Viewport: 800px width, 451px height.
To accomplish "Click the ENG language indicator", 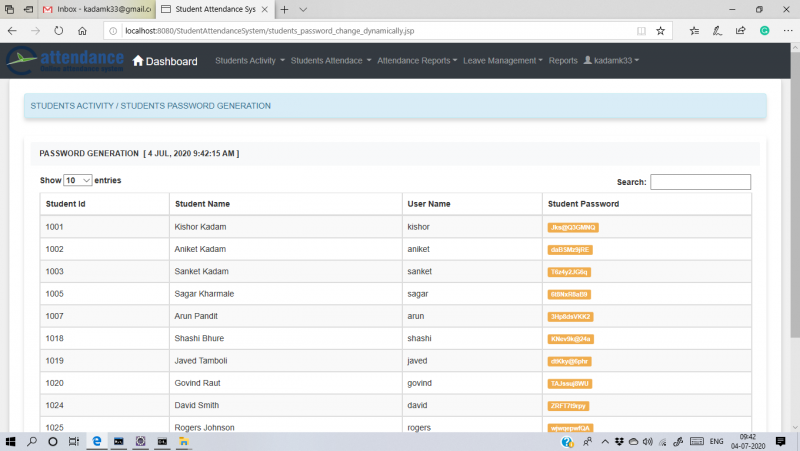I will [x=716, y=441].
